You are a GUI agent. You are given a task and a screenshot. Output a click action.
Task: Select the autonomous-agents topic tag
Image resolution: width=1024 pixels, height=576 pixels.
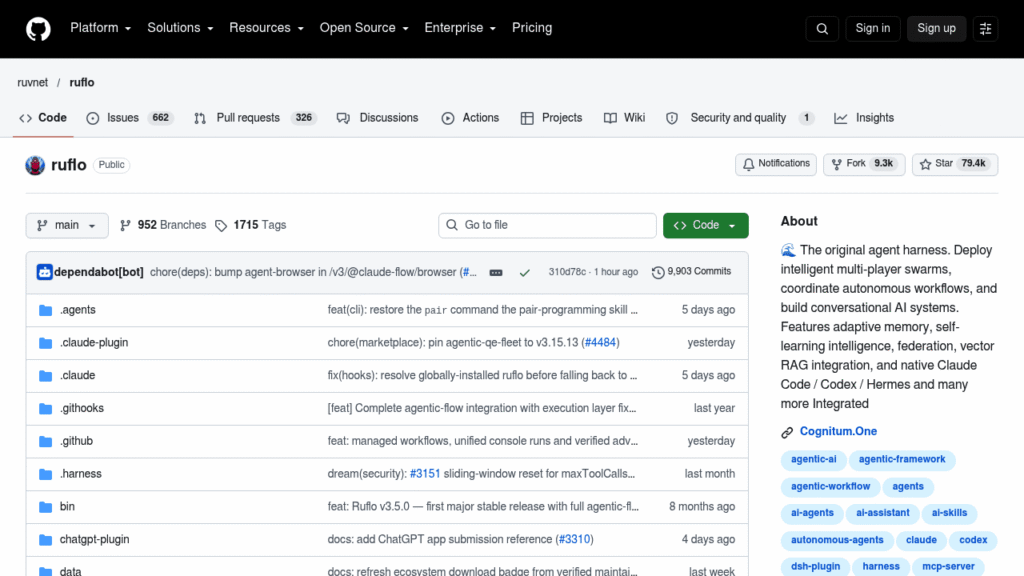tap(837, 541)
